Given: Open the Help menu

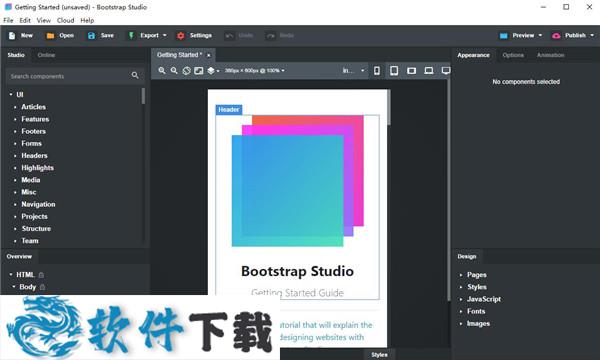Looking at the screenshot, I should coord(87,20).
